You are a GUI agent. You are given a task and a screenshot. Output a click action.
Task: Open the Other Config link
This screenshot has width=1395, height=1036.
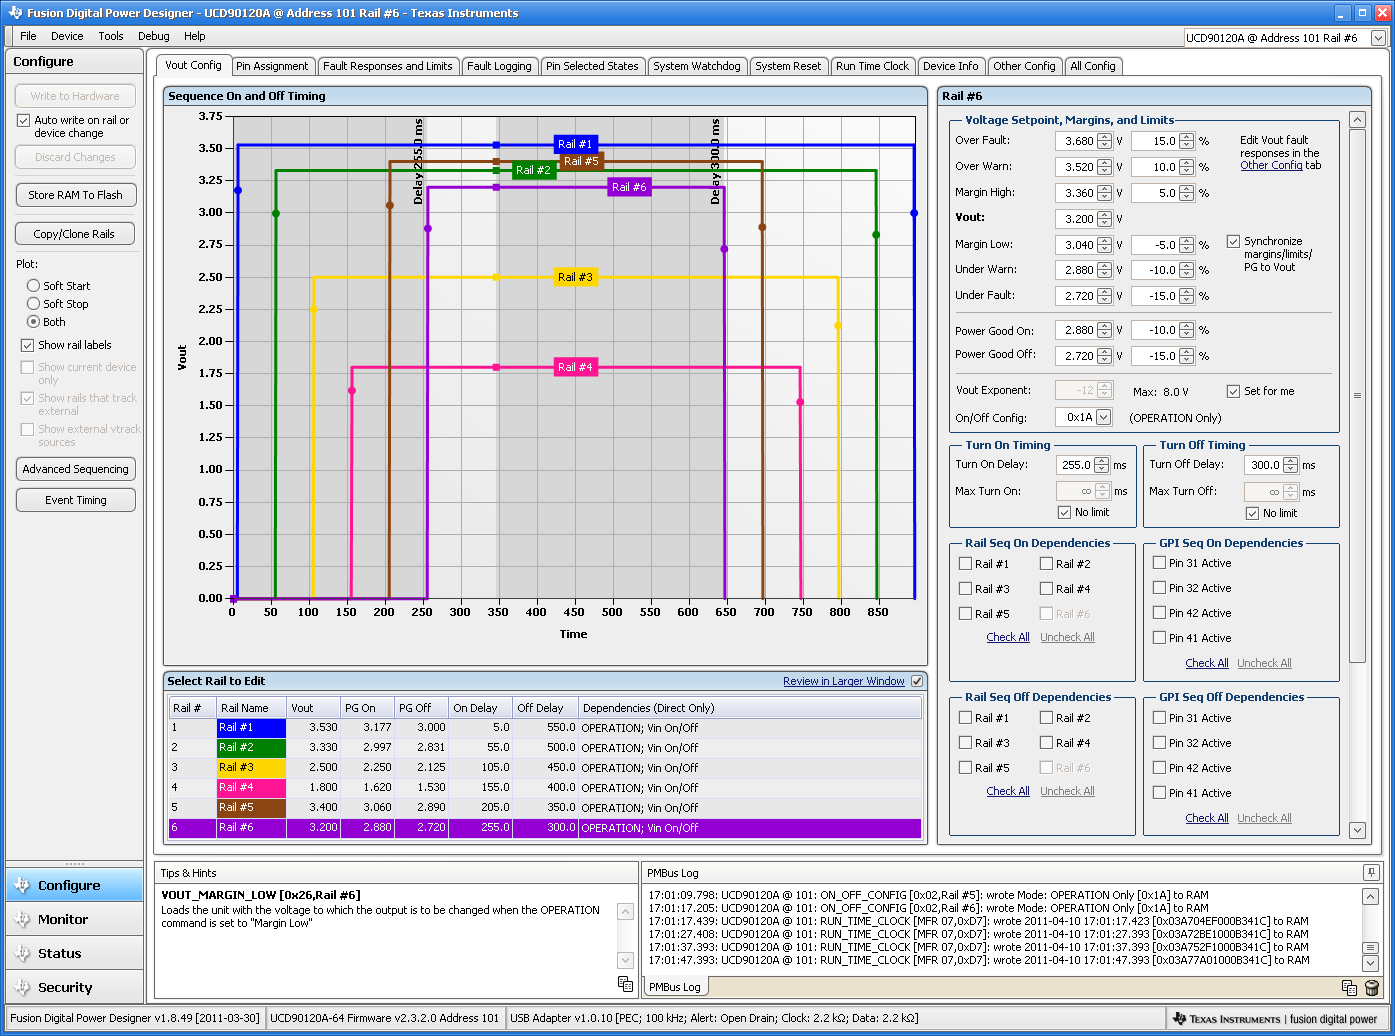pos(1271,166)
